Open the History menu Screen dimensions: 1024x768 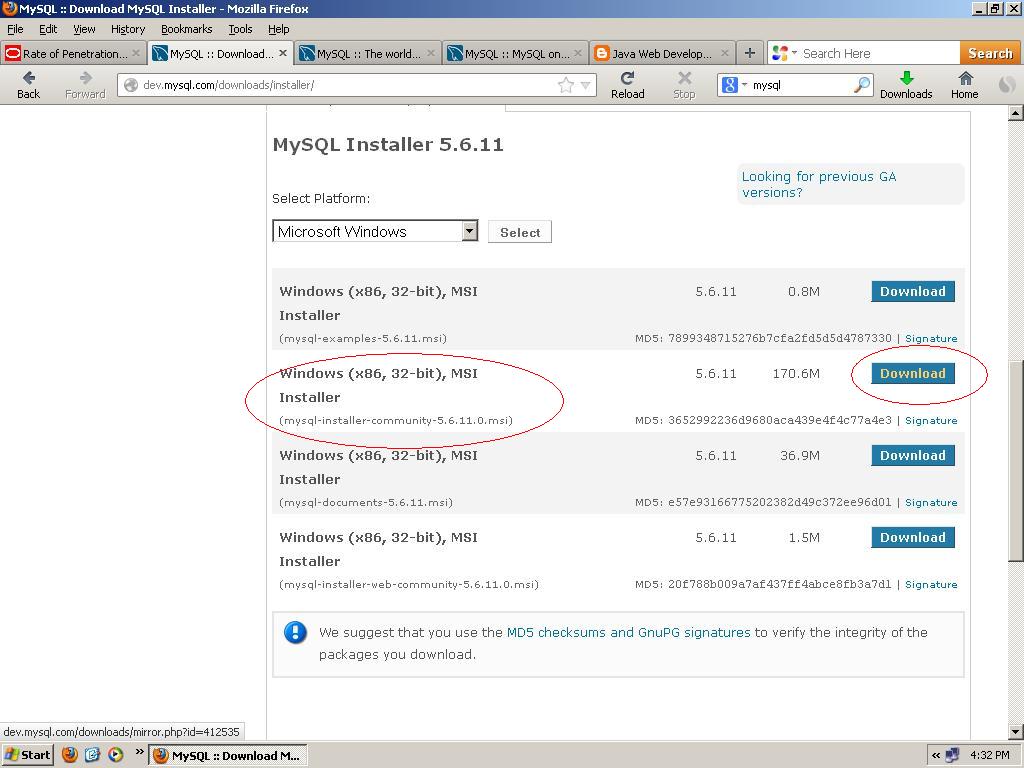(128, 29)
